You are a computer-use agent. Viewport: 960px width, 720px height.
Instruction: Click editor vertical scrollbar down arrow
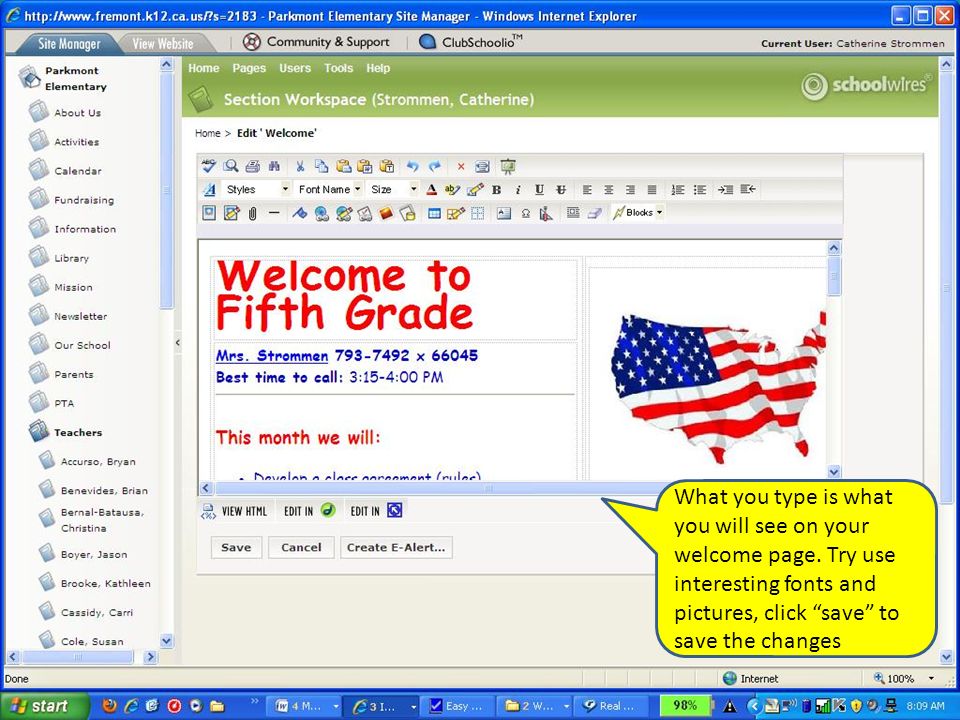click(x=833, y=471)
